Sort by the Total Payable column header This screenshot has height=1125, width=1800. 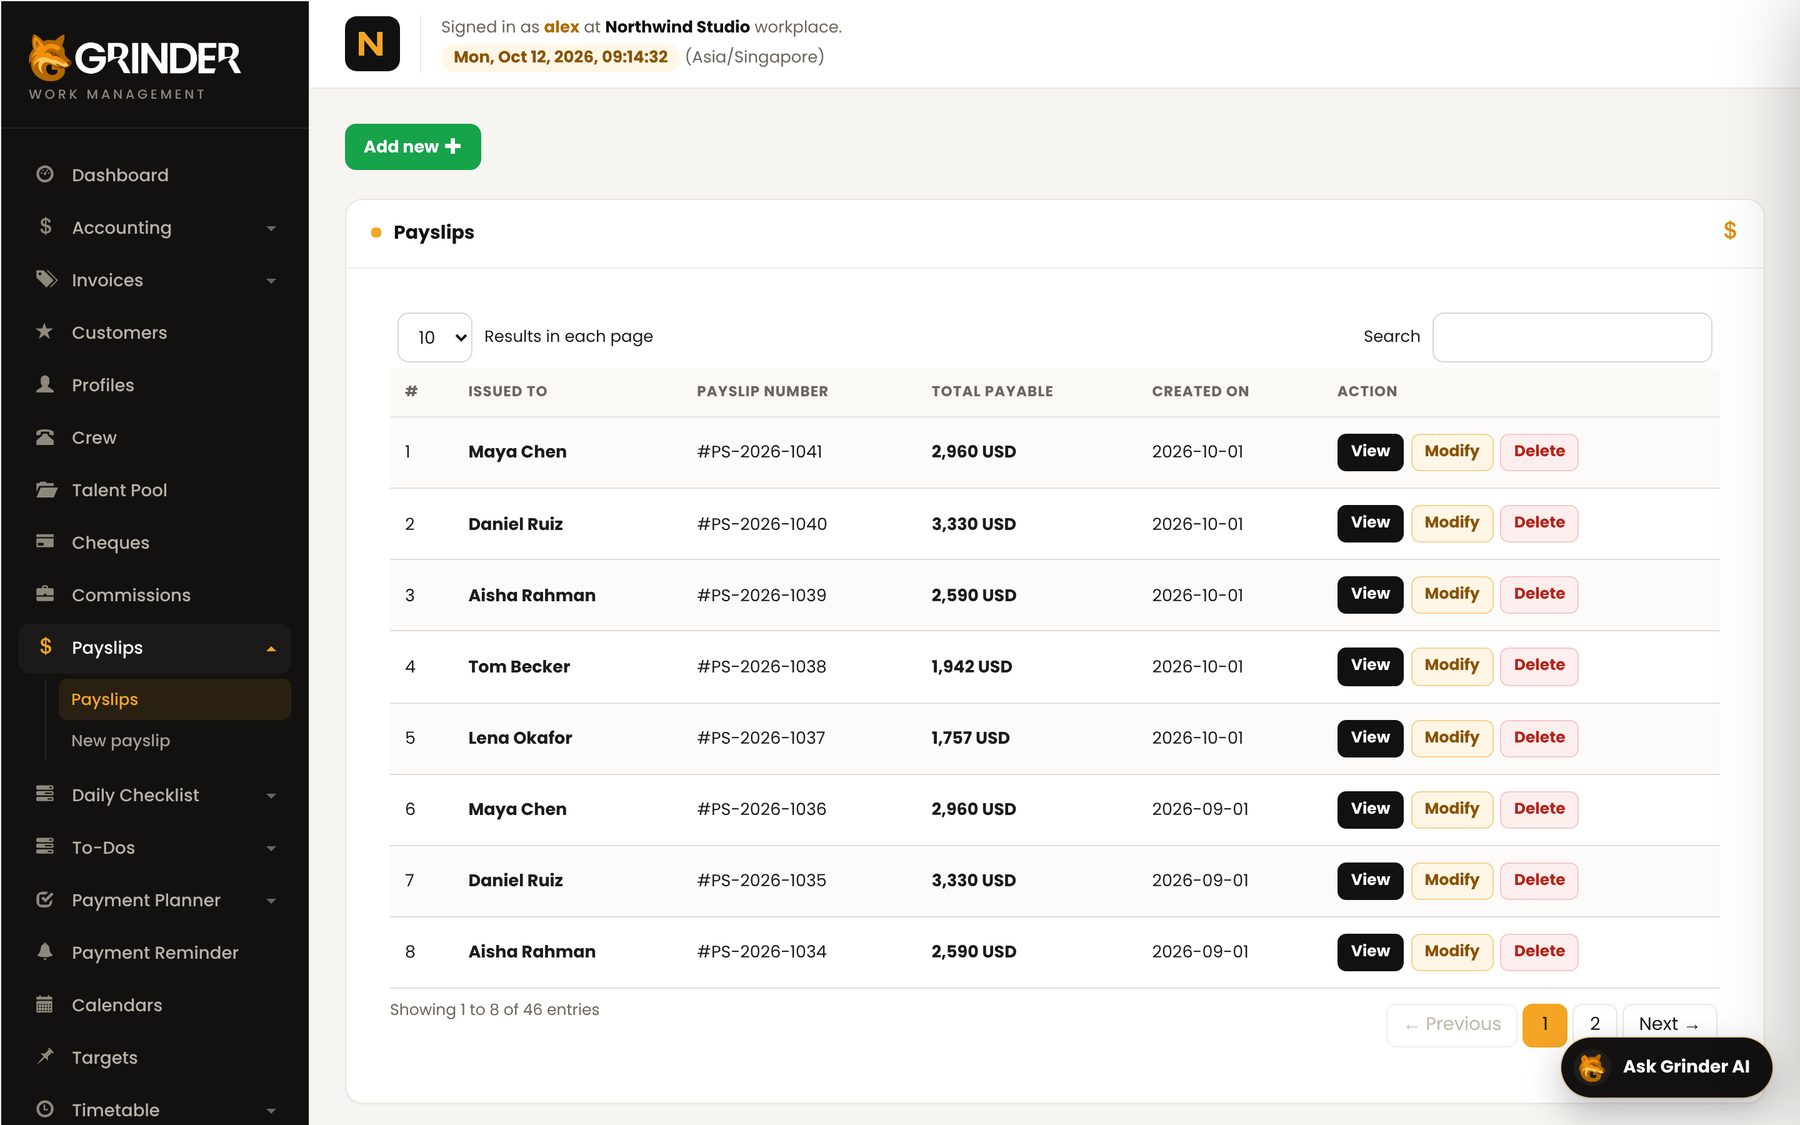[x=992, y=391]
